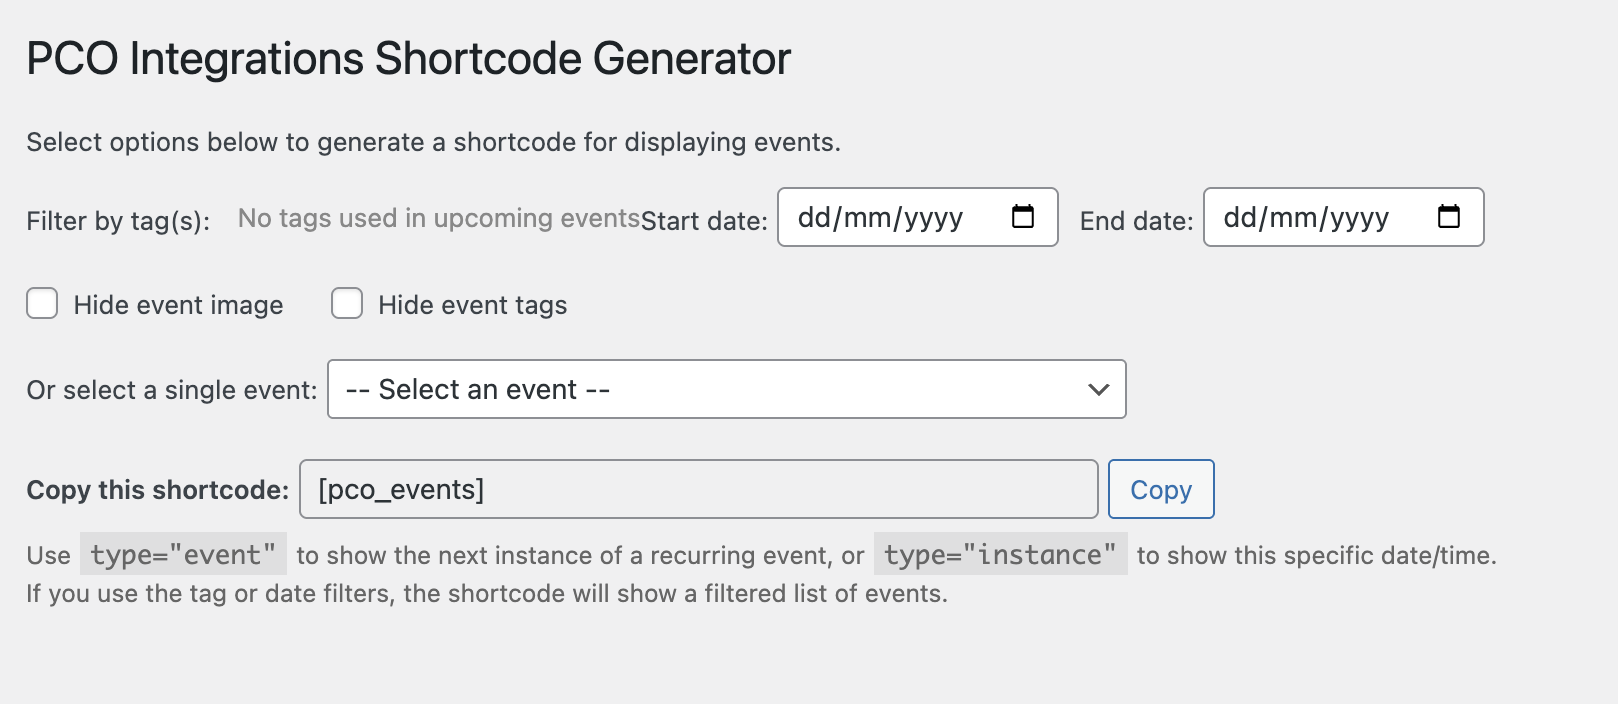Click the 'Copy this shortcode:' label

tap(157, 490)
